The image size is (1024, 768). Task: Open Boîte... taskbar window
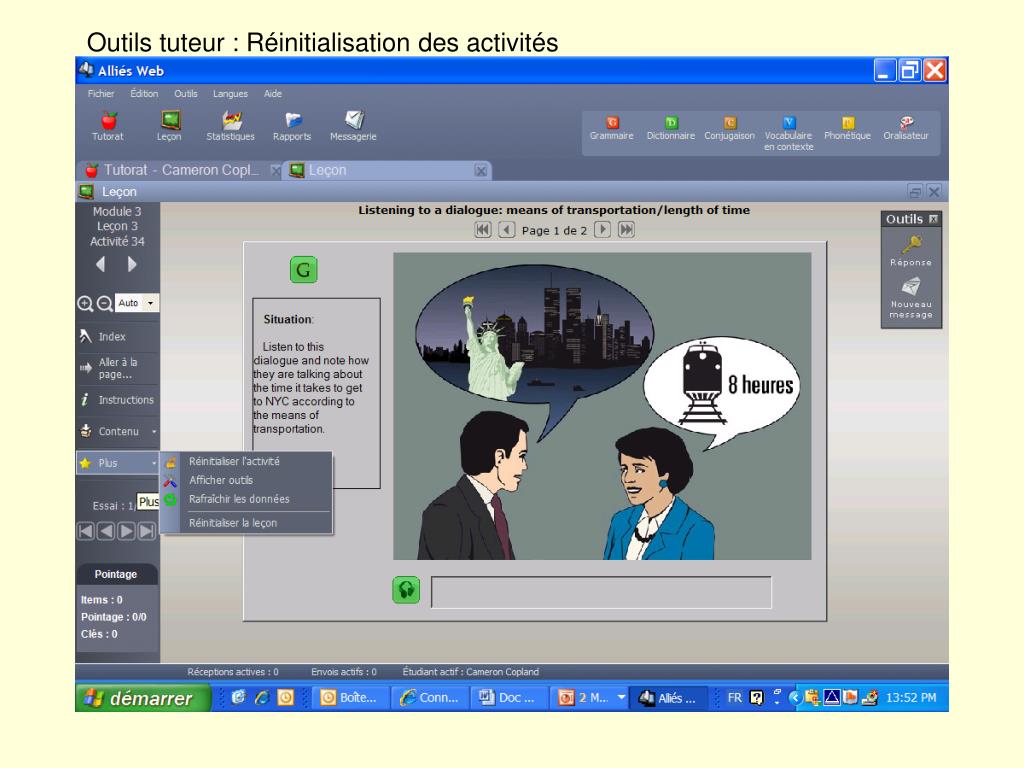(350, 698)
